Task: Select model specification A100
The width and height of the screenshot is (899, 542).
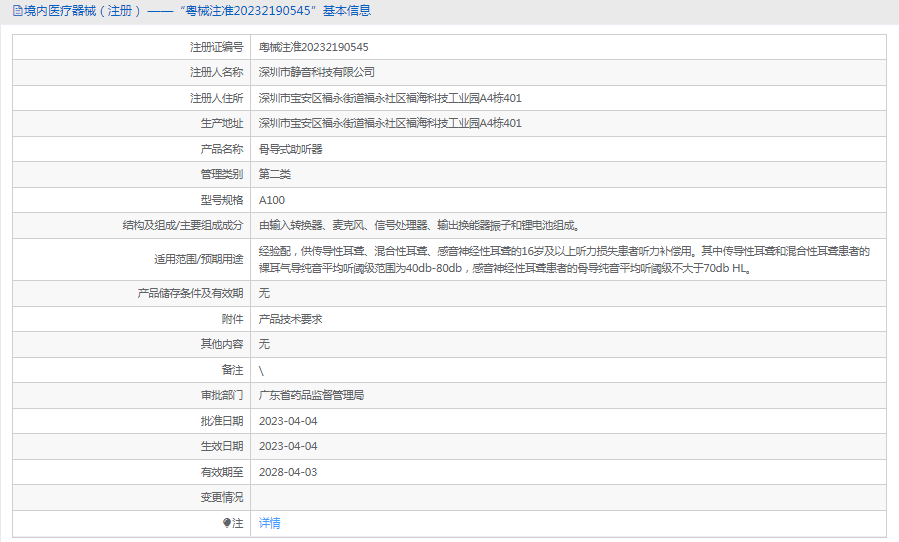Action: (272, 200)
